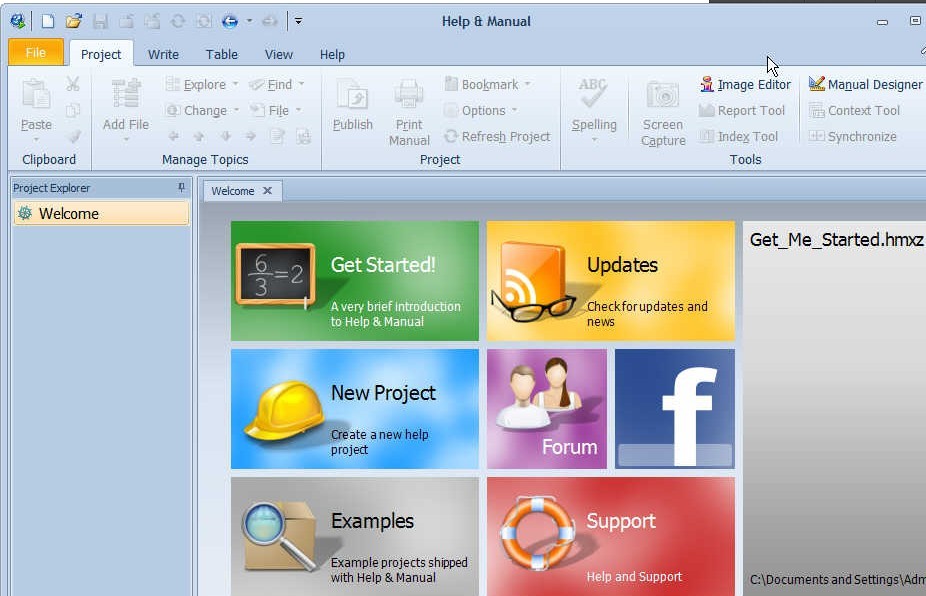Click the Publish icon
Image resolution: width=926 pixels, height=596 pixels.
(353, 96)
